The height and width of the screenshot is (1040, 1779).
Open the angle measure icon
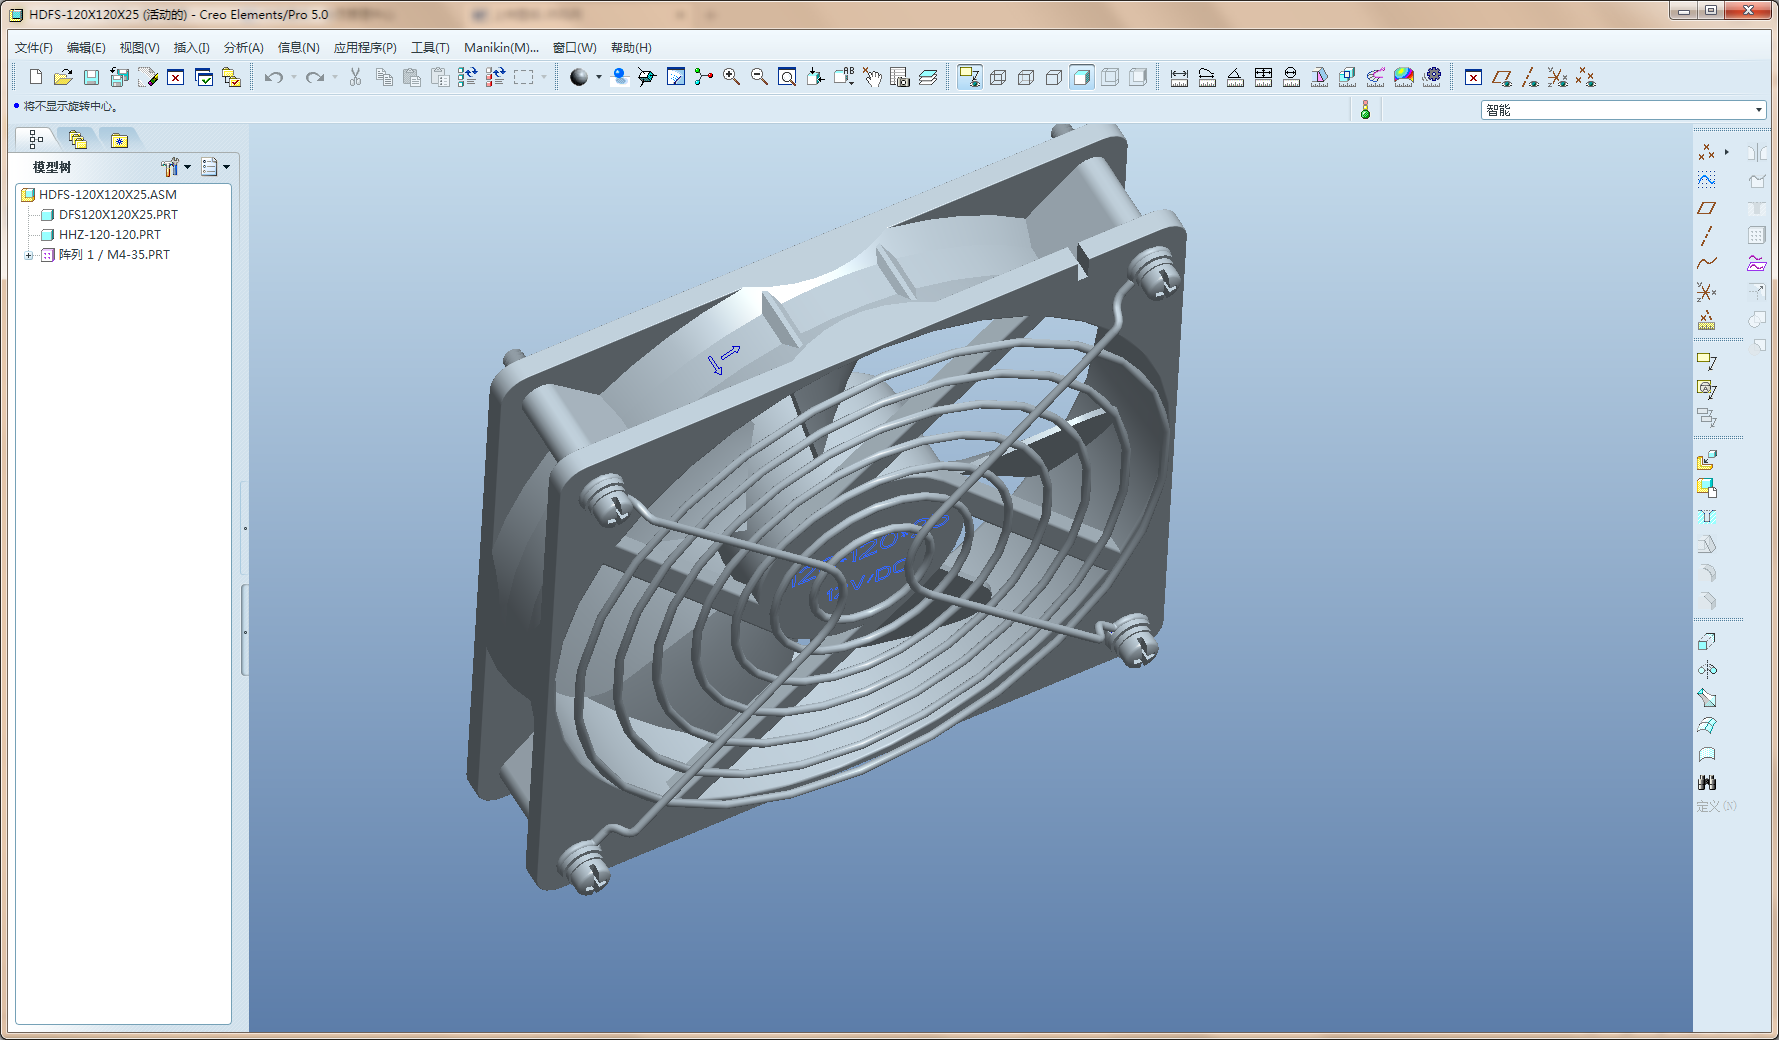click(1236, 77)
